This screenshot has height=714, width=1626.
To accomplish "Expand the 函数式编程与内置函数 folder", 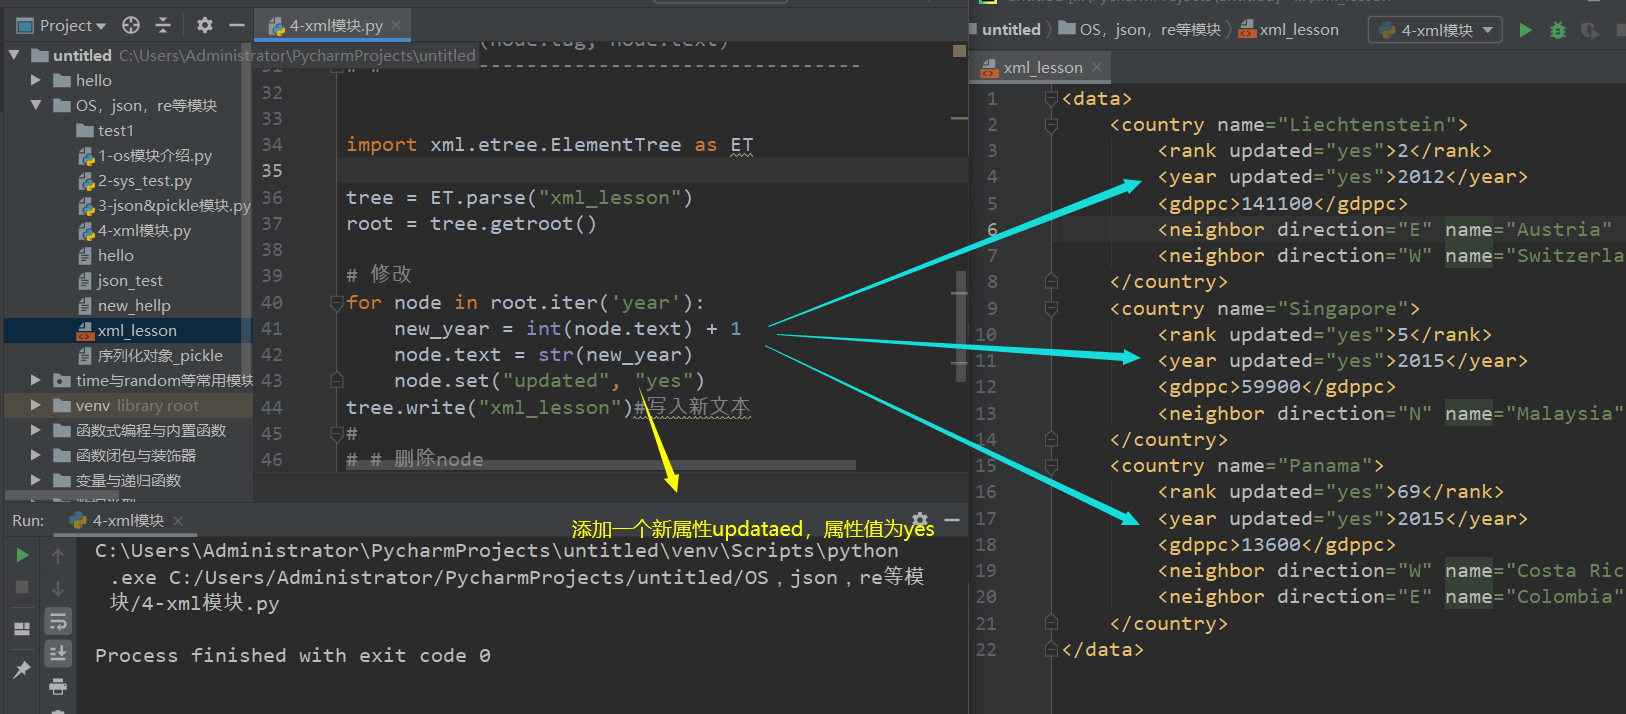I will [x=36, y=430].
